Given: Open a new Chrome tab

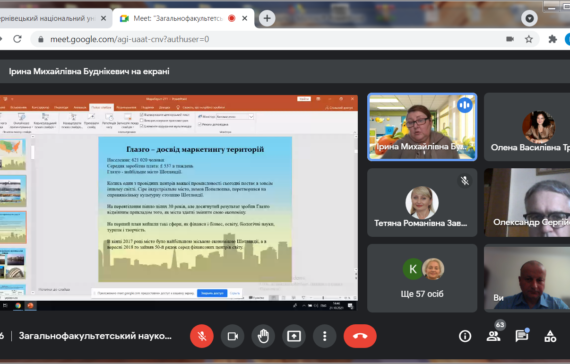Looking at the screenshot, I should coord(267,18).
